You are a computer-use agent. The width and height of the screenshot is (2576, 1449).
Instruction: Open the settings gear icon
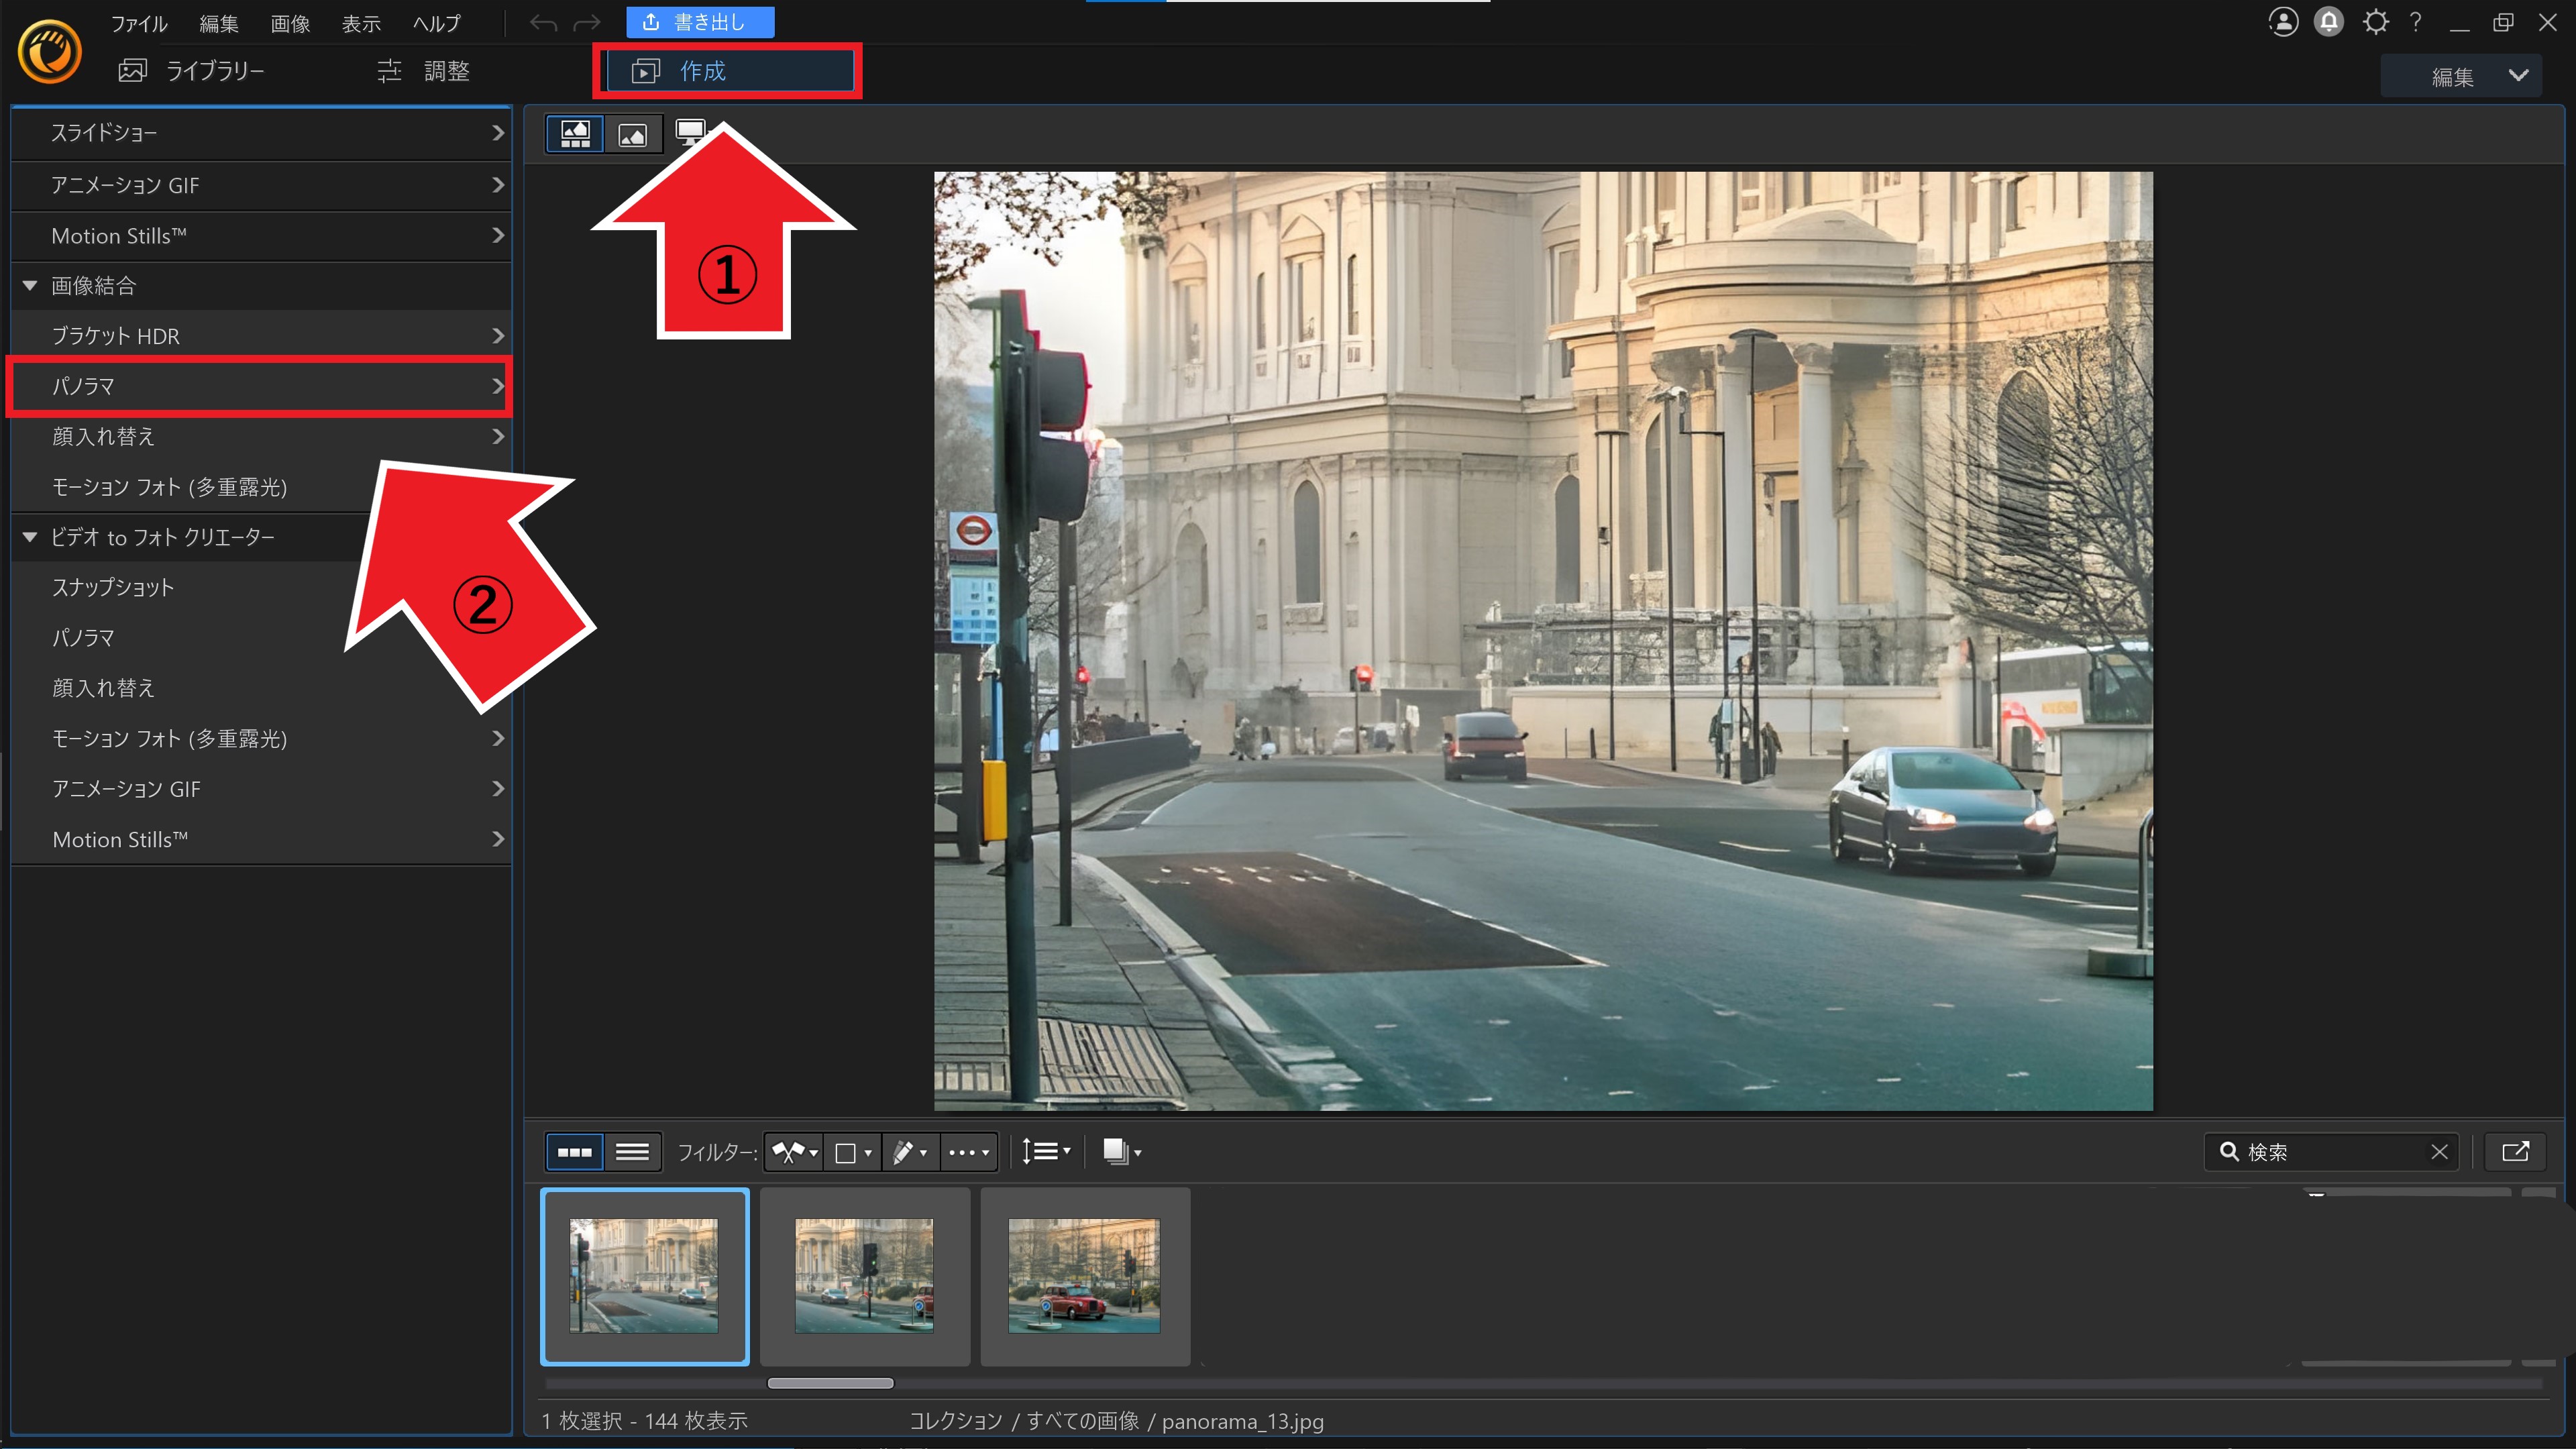tap(2375, 22)
